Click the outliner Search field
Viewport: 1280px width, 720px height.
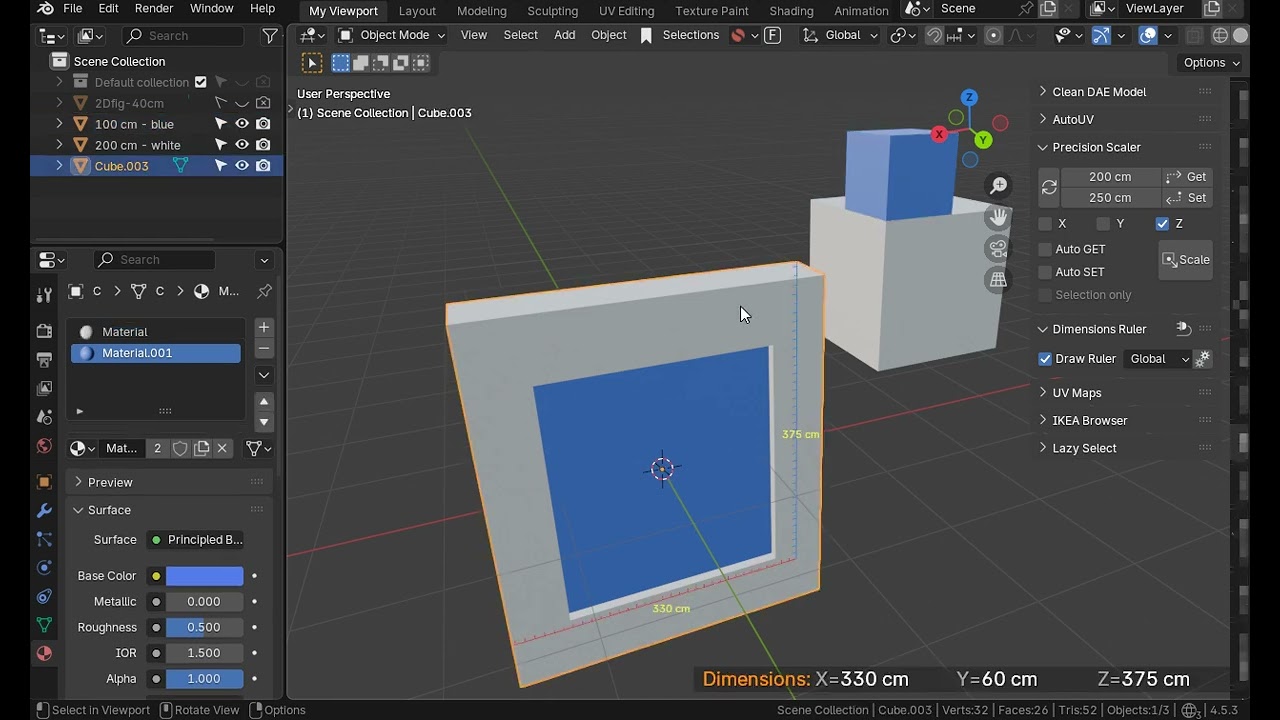click(184, 36)
